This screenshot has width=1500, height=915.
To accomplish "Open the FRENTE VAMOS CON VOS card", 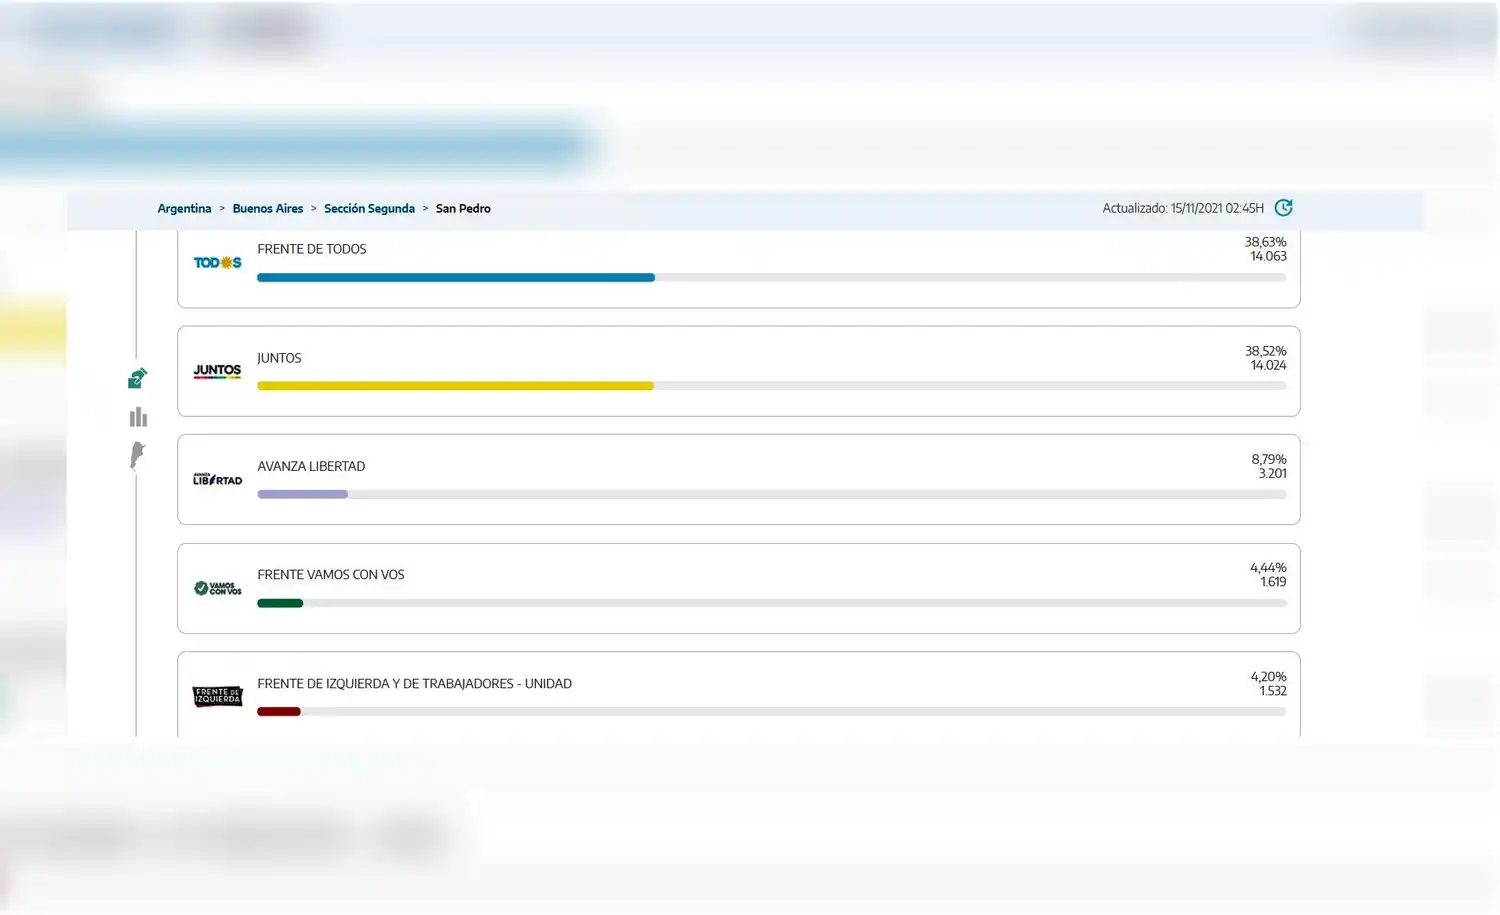I will (739, 588).
